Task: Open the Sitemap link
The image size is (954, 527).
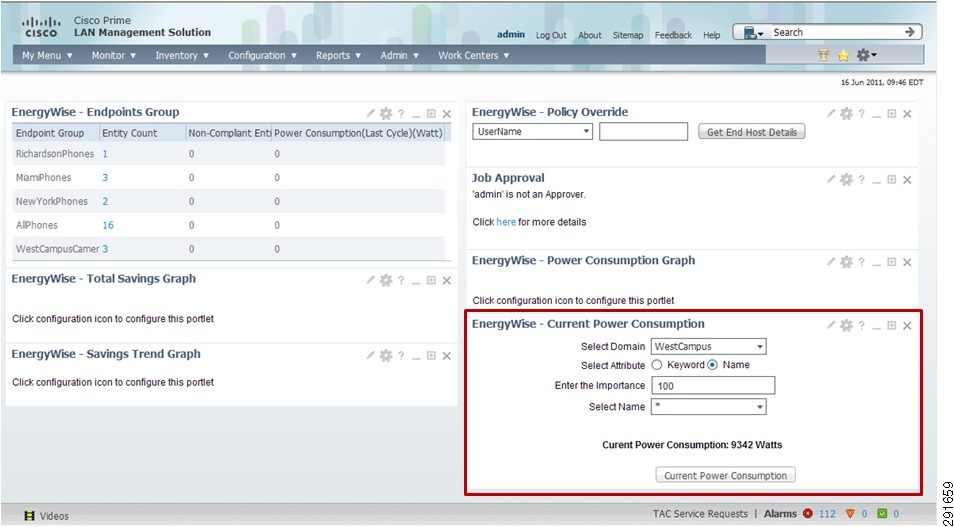Action: [628, 35]
